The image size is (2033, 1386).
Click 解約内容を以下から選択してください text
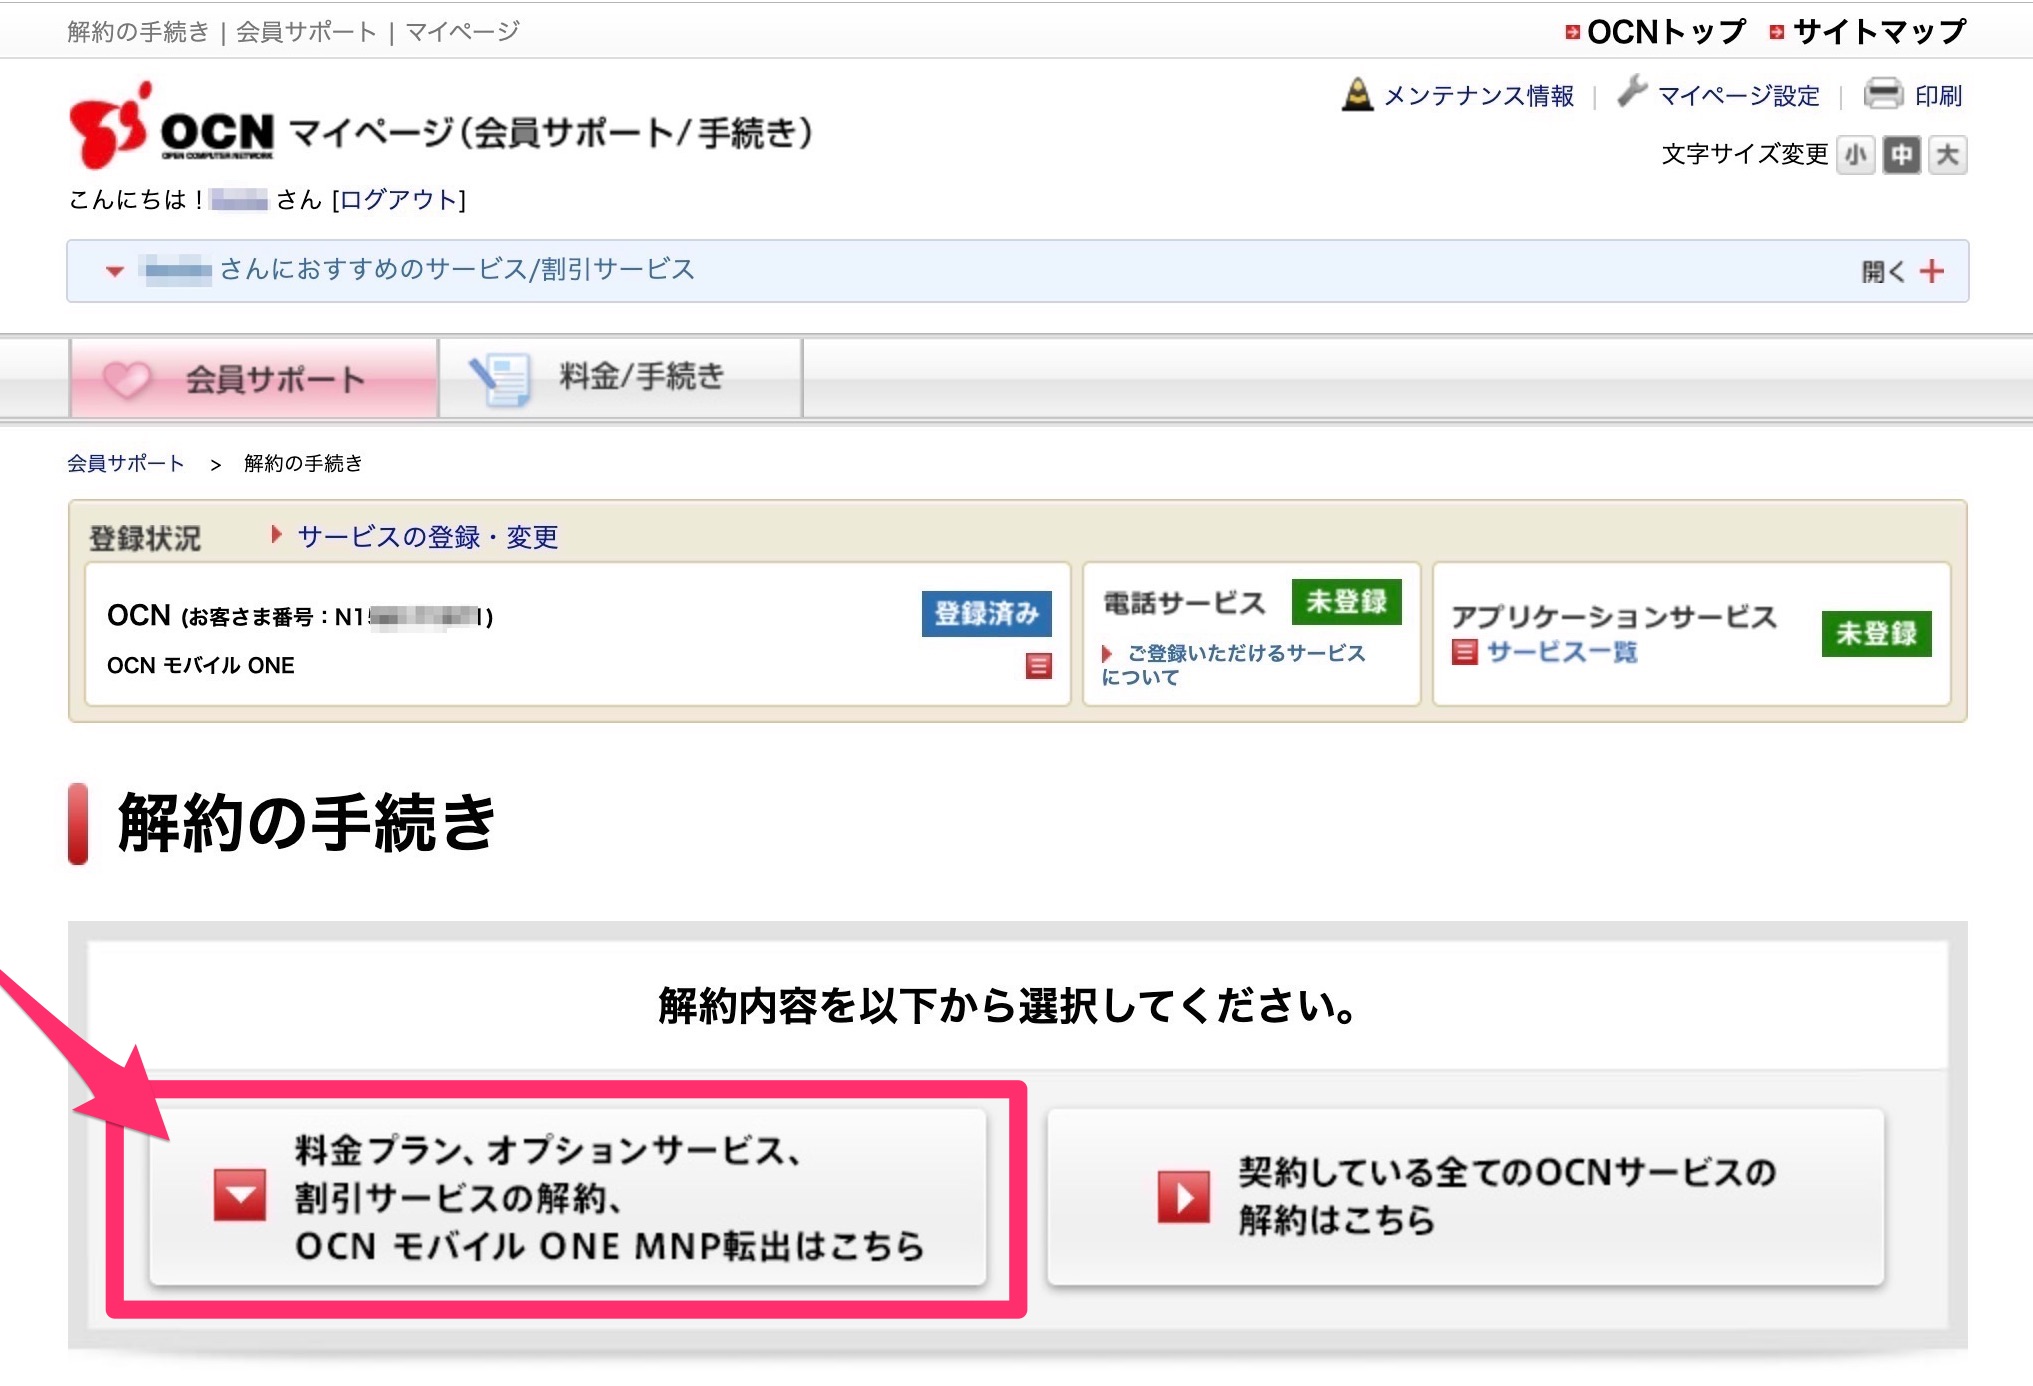[1008, 1006]
